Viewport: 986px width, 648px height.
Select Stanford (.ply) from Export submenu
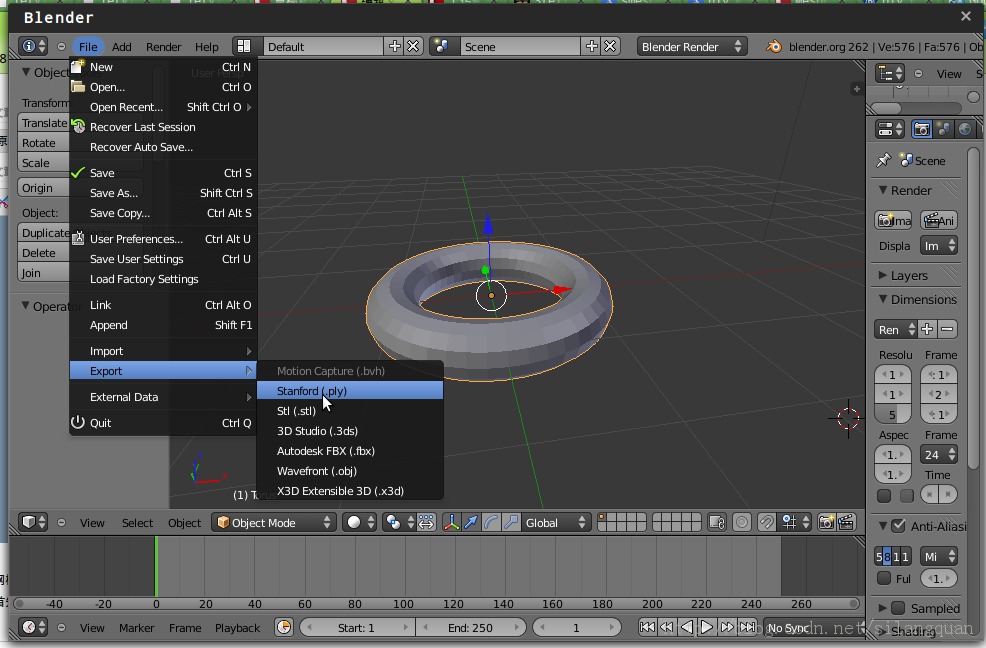pos(312,391)
